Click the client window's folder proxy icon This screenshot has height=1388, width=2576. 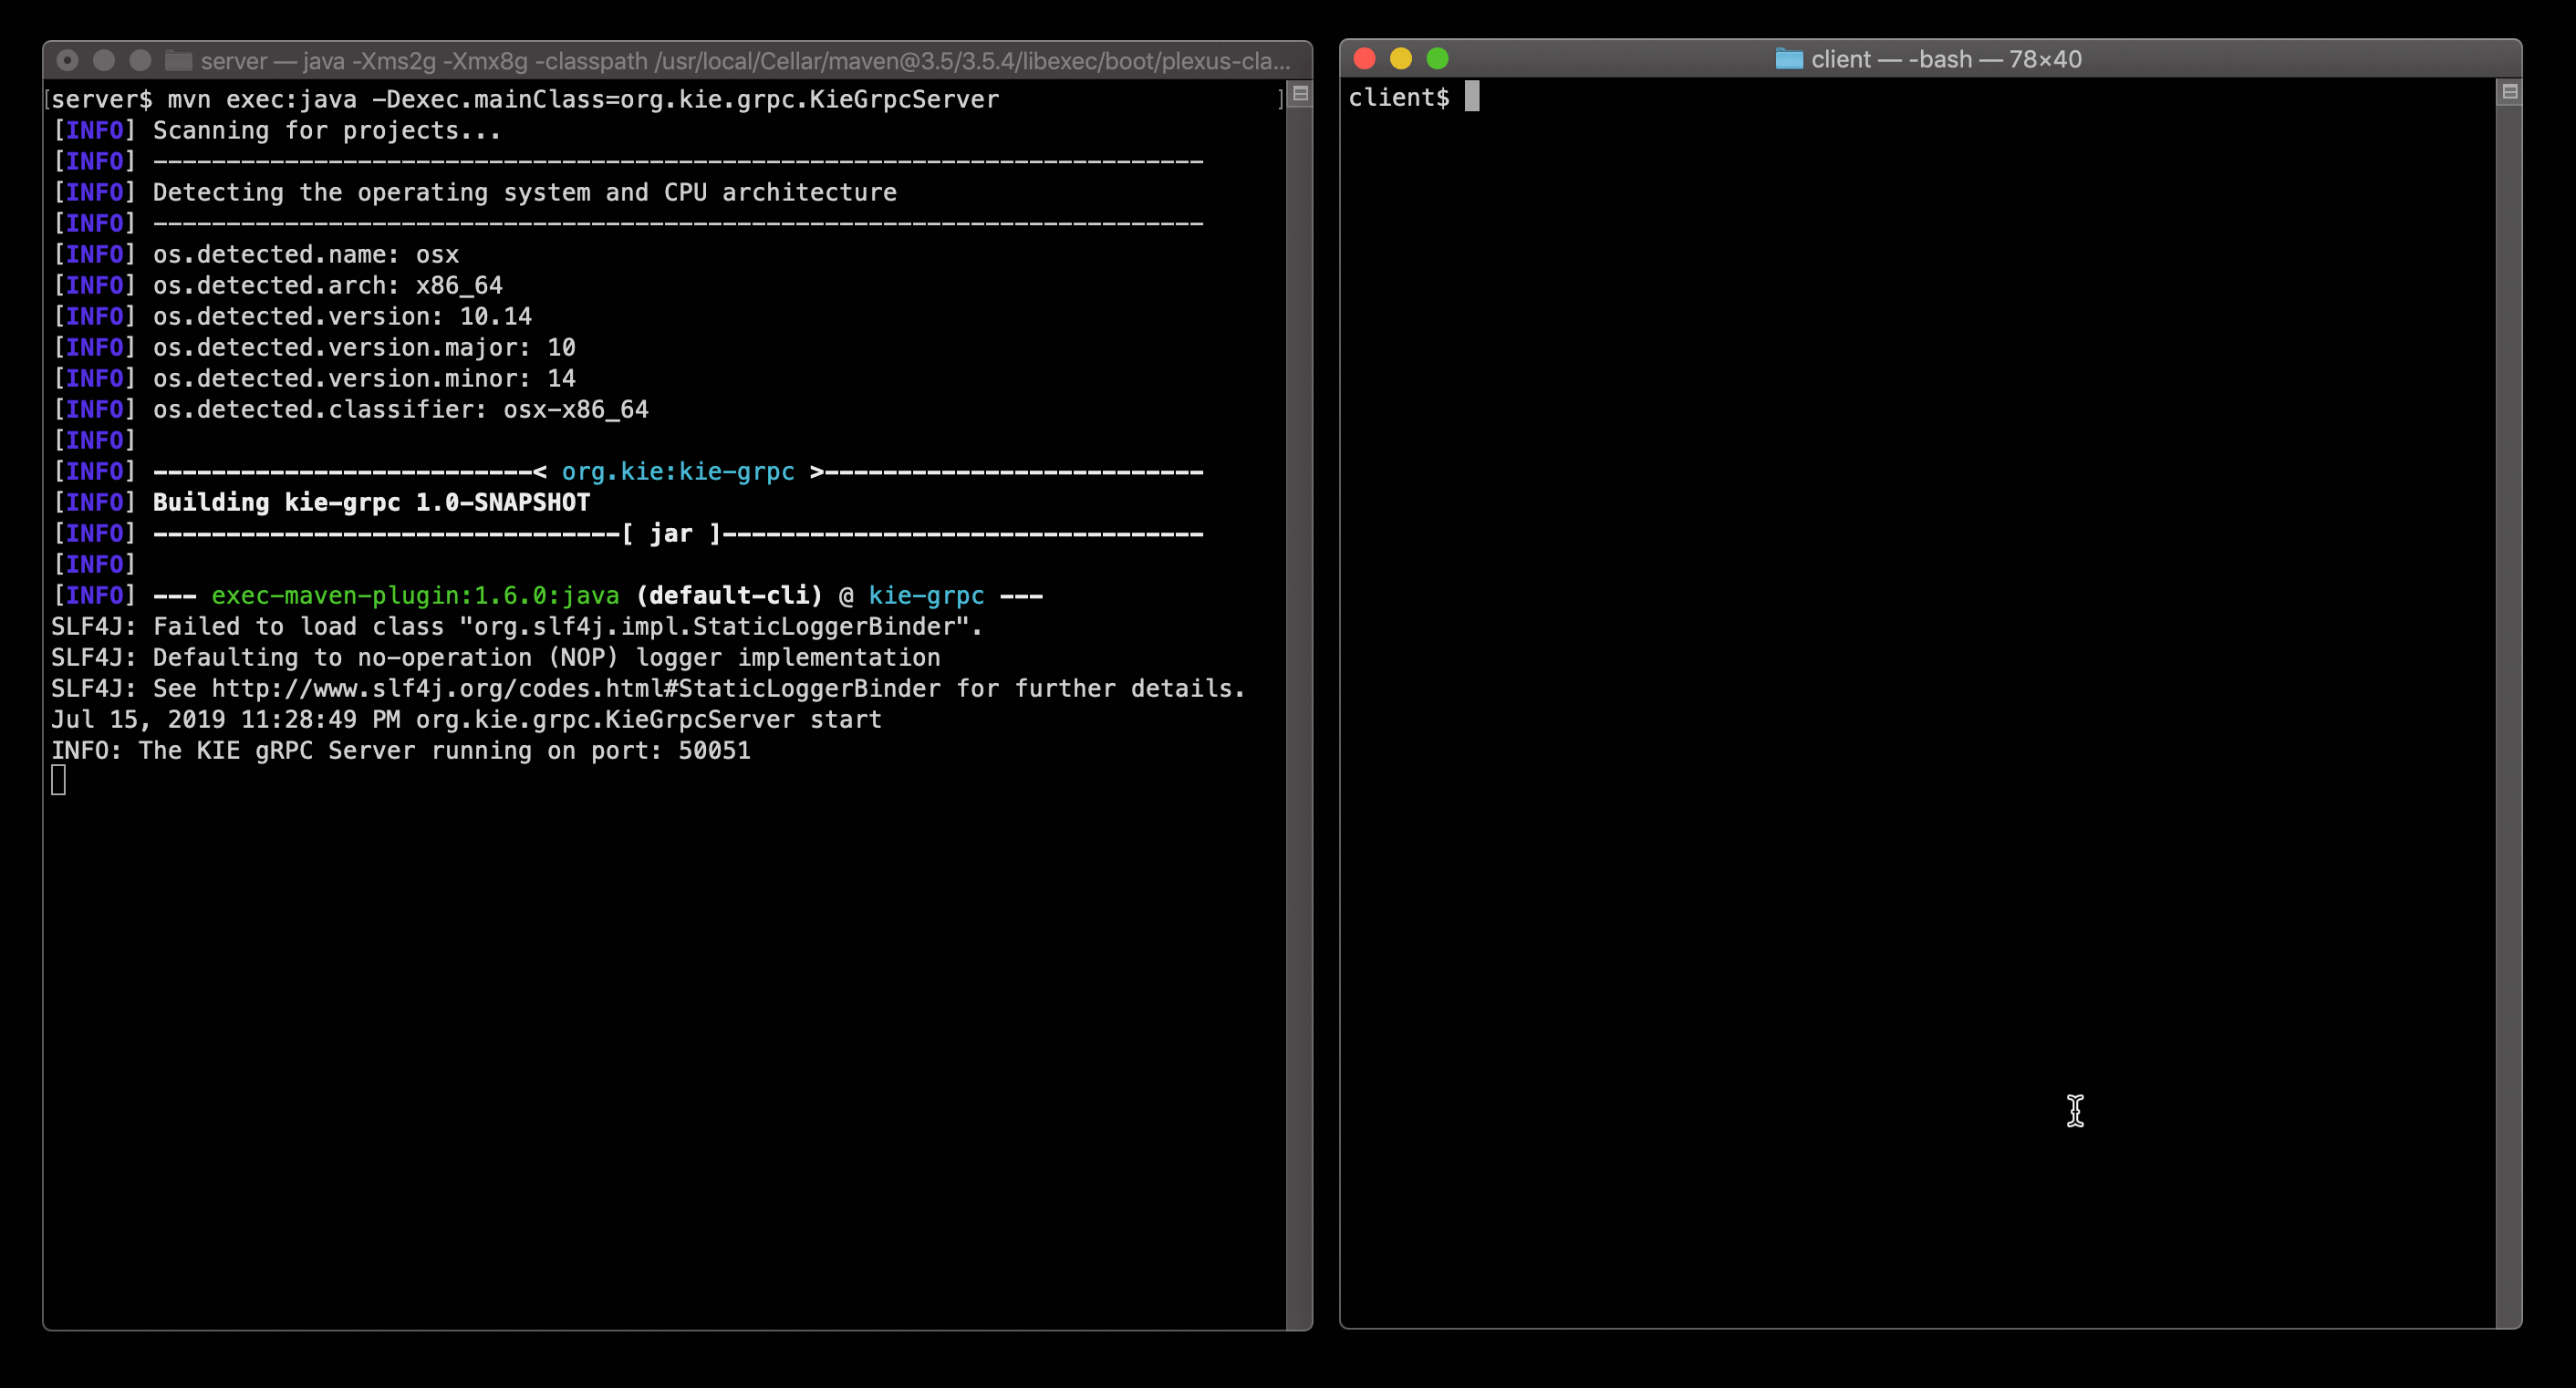click(x=1788, y=59)
